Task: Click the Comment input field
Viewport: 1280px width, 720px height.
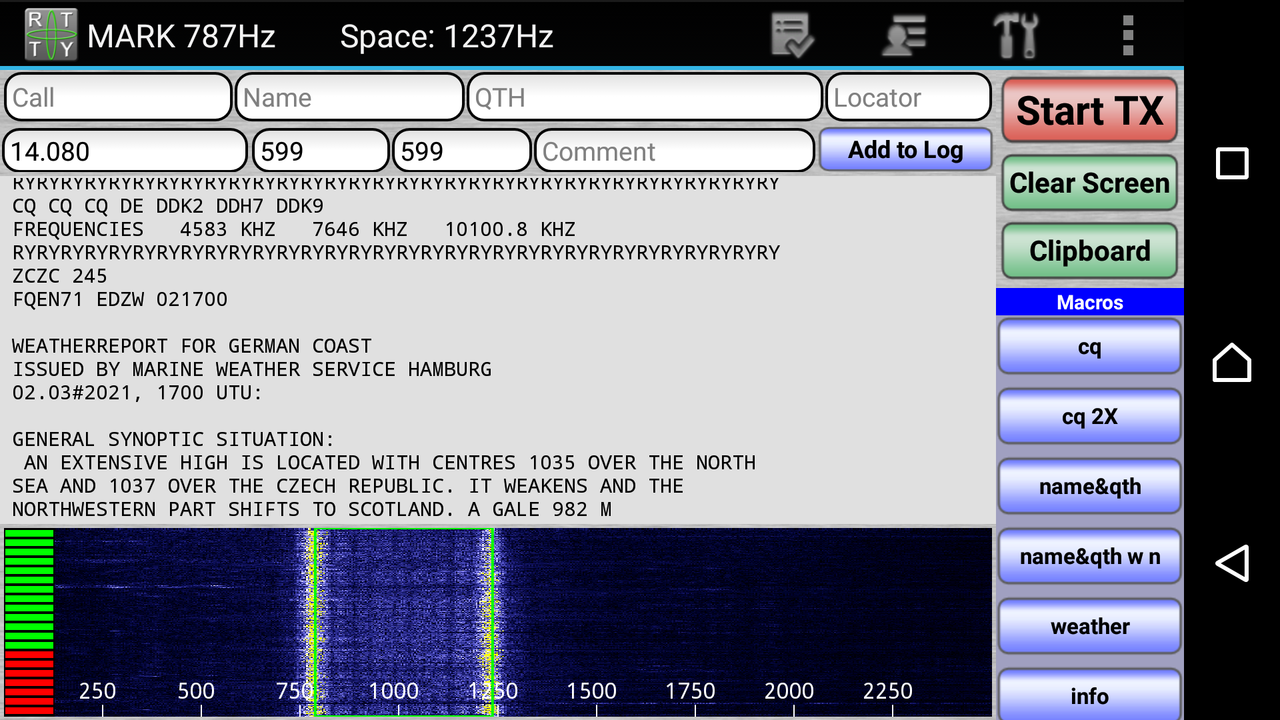Action: coord(675,152)
